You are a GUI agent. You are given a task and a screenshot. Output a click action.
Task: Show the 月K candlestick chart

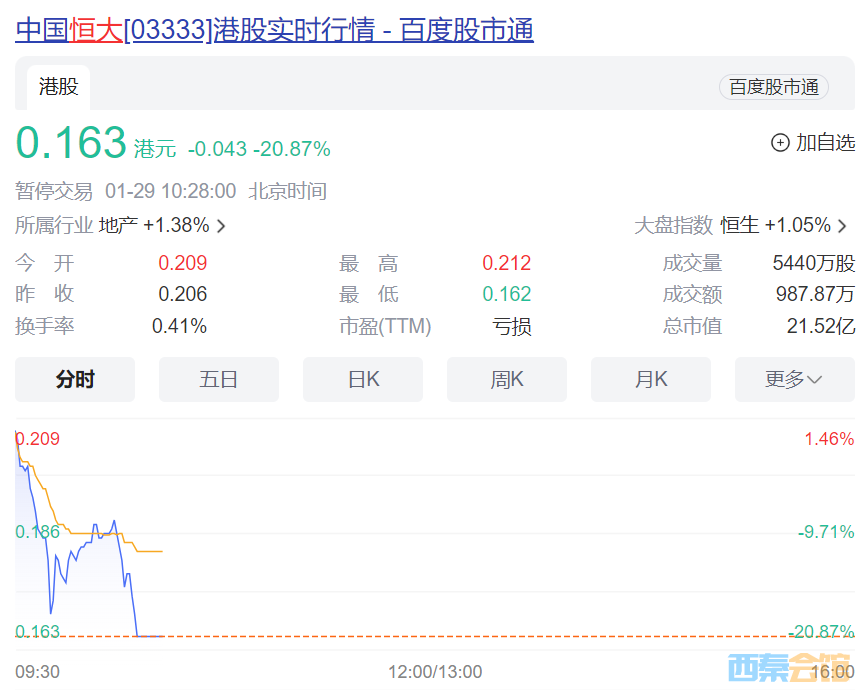click(650, 379)
